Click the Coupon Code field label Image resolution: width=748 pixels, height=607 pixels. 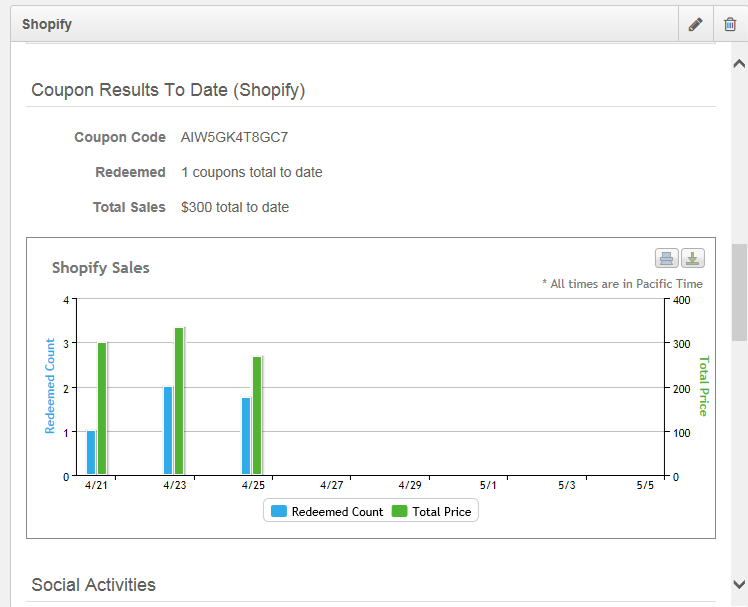tap(120, 137)
